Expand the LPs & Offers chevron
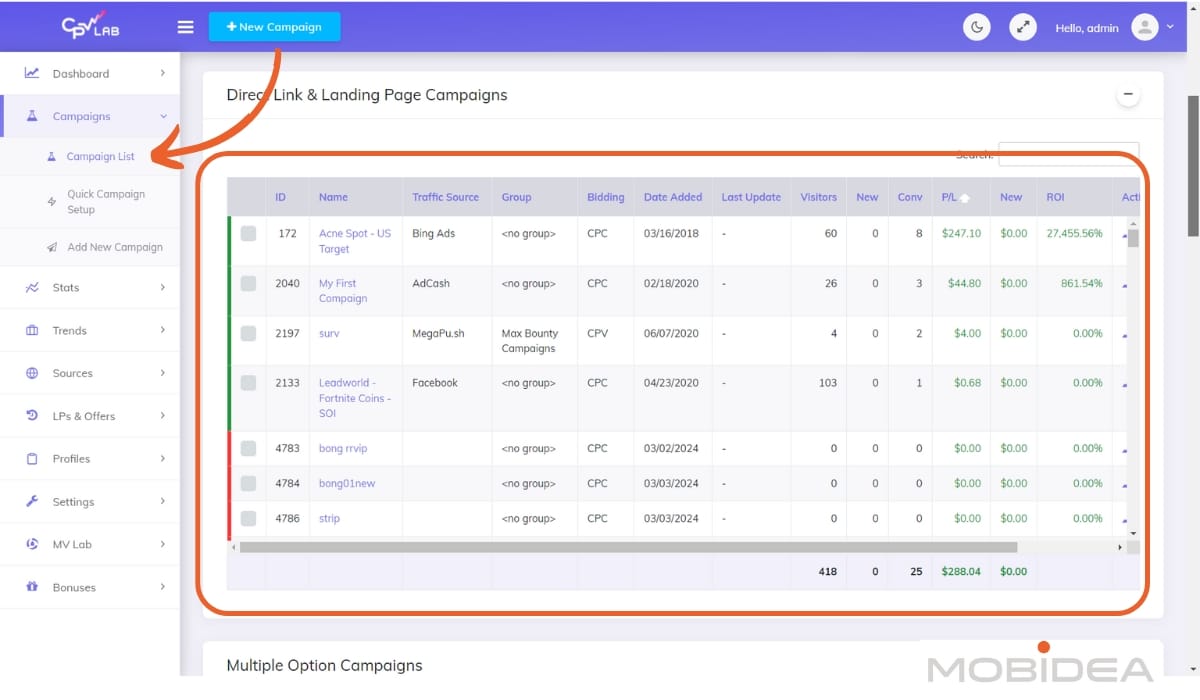 [162, 416]
